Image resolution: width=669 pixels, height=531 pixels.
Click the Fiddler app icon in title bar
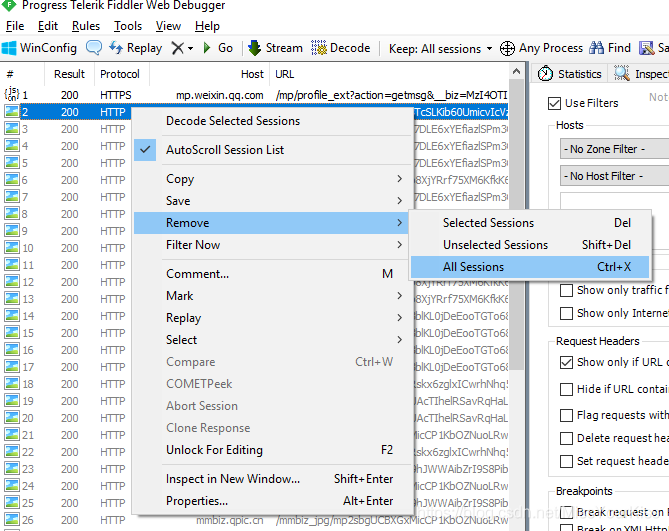pyautogui.click(x=9, y=6)
